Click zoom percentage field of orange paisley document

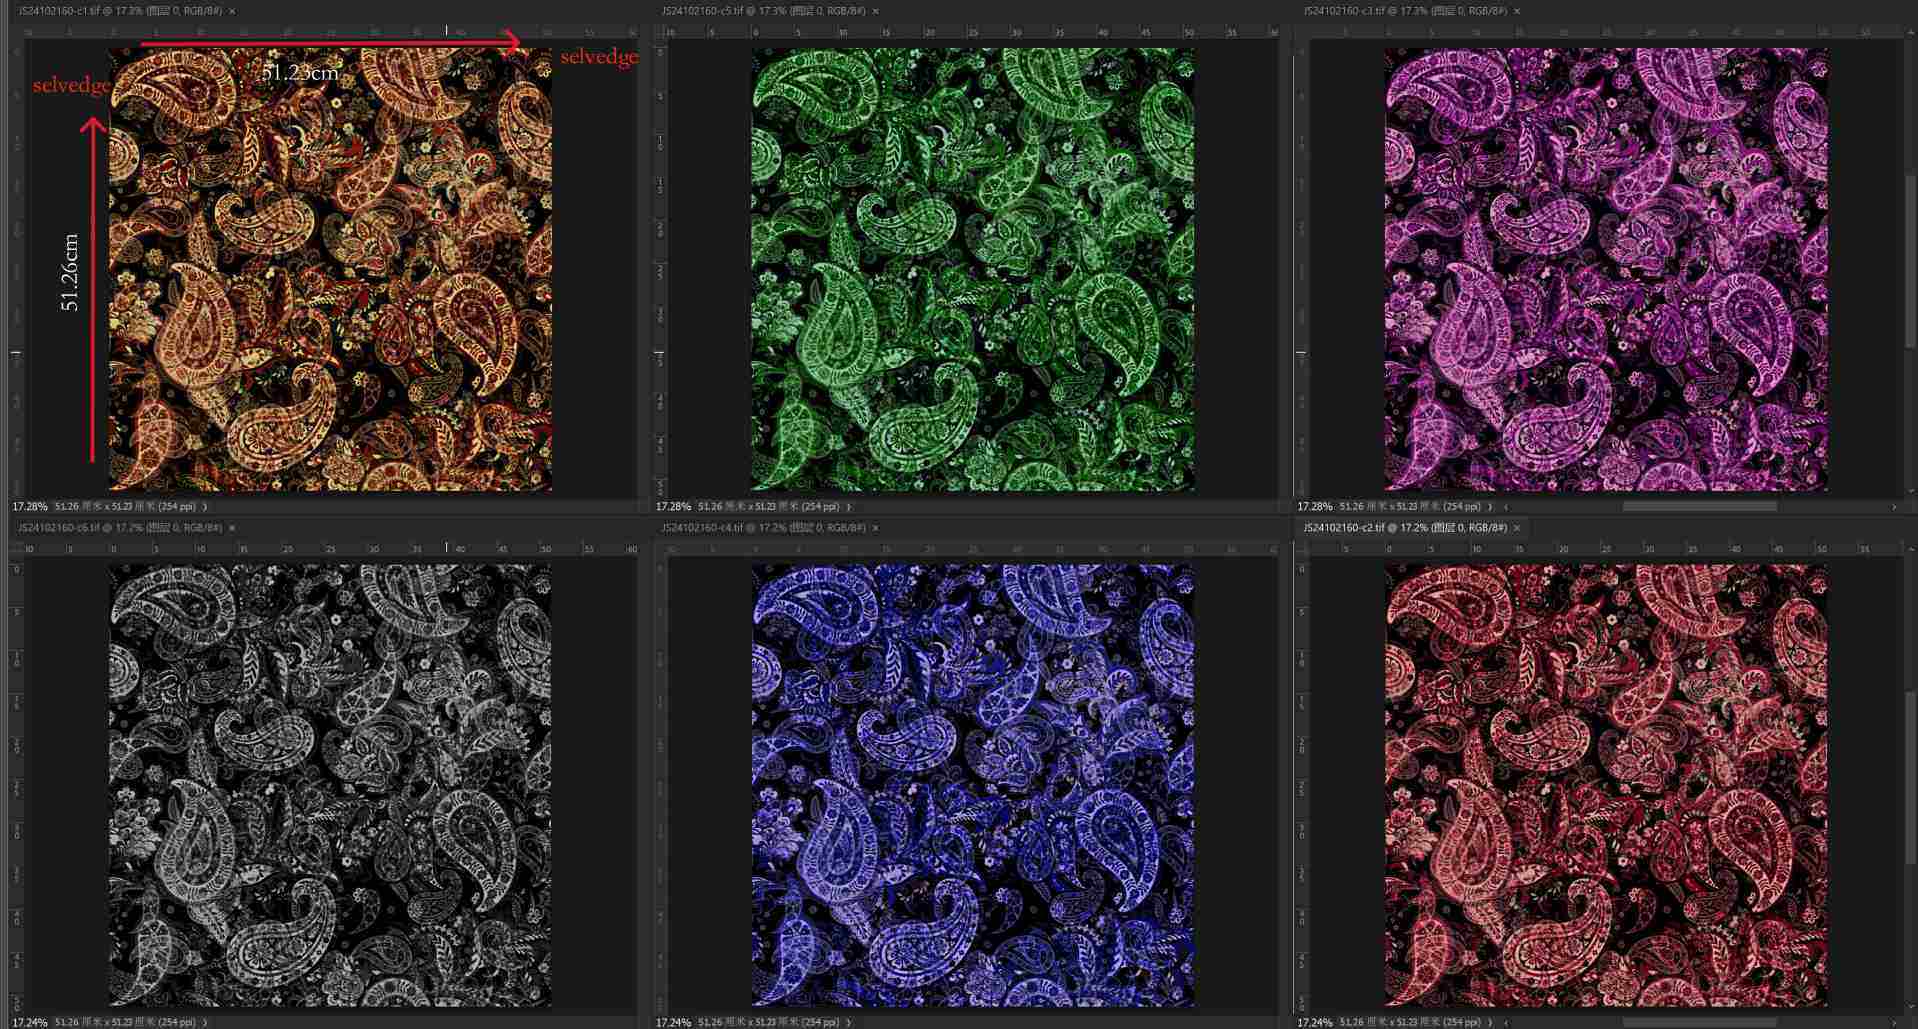(29, 507)
